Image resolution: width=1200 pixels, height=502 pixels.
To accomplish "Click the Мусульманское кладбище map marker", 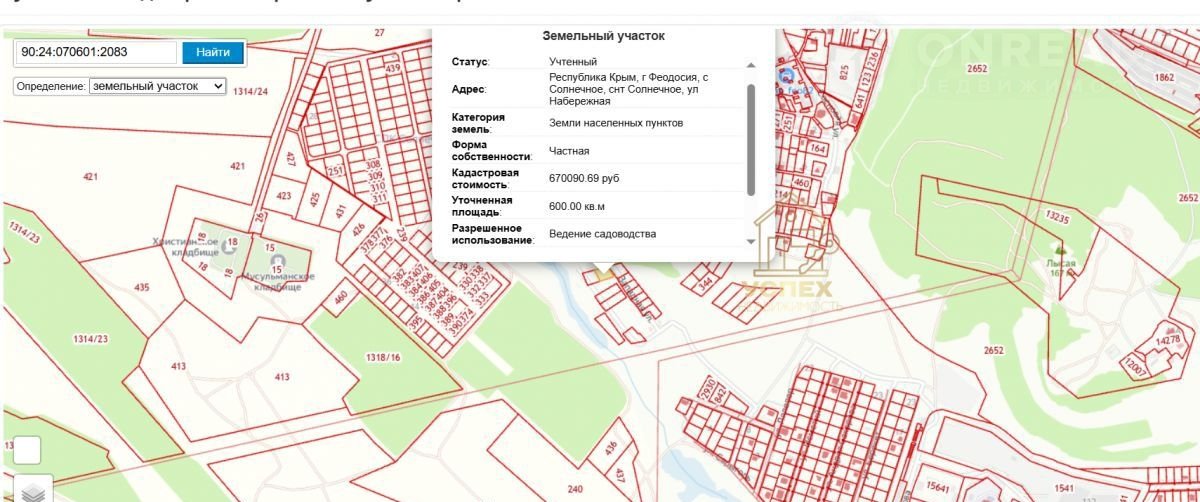I will tap(277, 261).
